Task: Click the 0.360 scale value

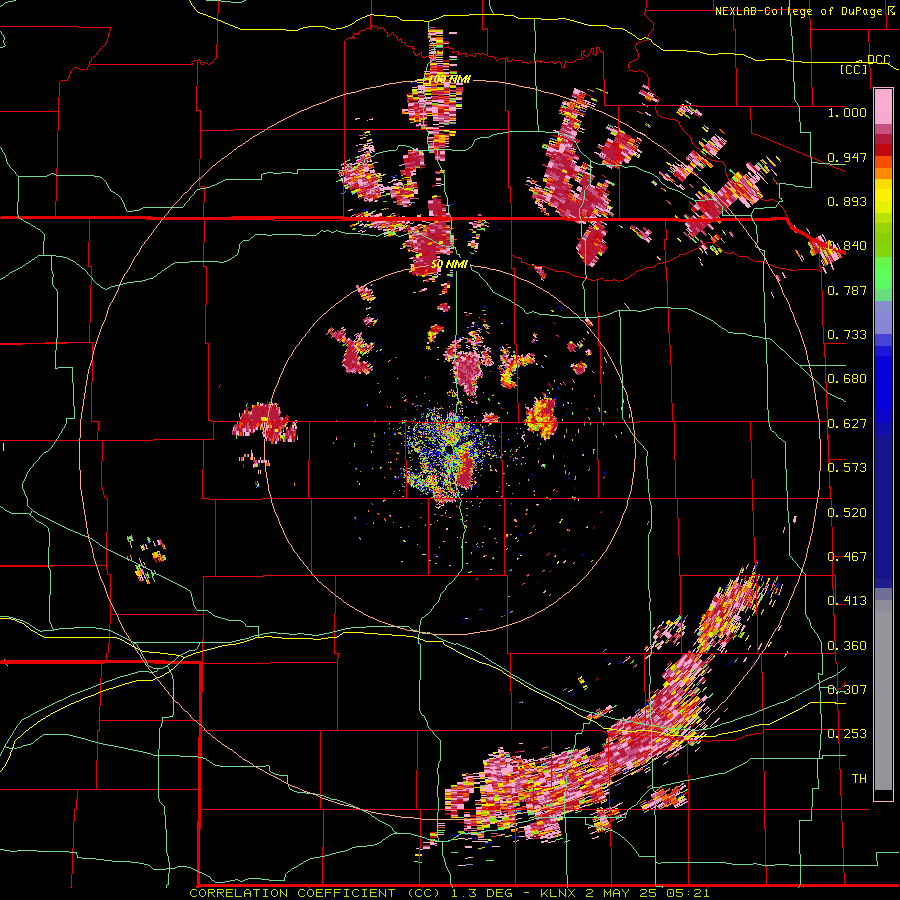Action: 847,646
